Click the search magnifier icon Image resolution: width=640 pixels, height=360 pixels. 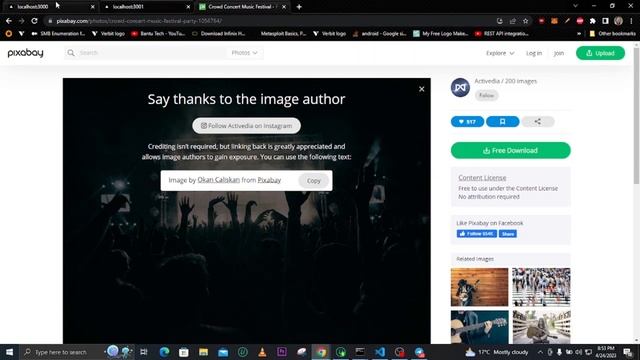(71, 53)
